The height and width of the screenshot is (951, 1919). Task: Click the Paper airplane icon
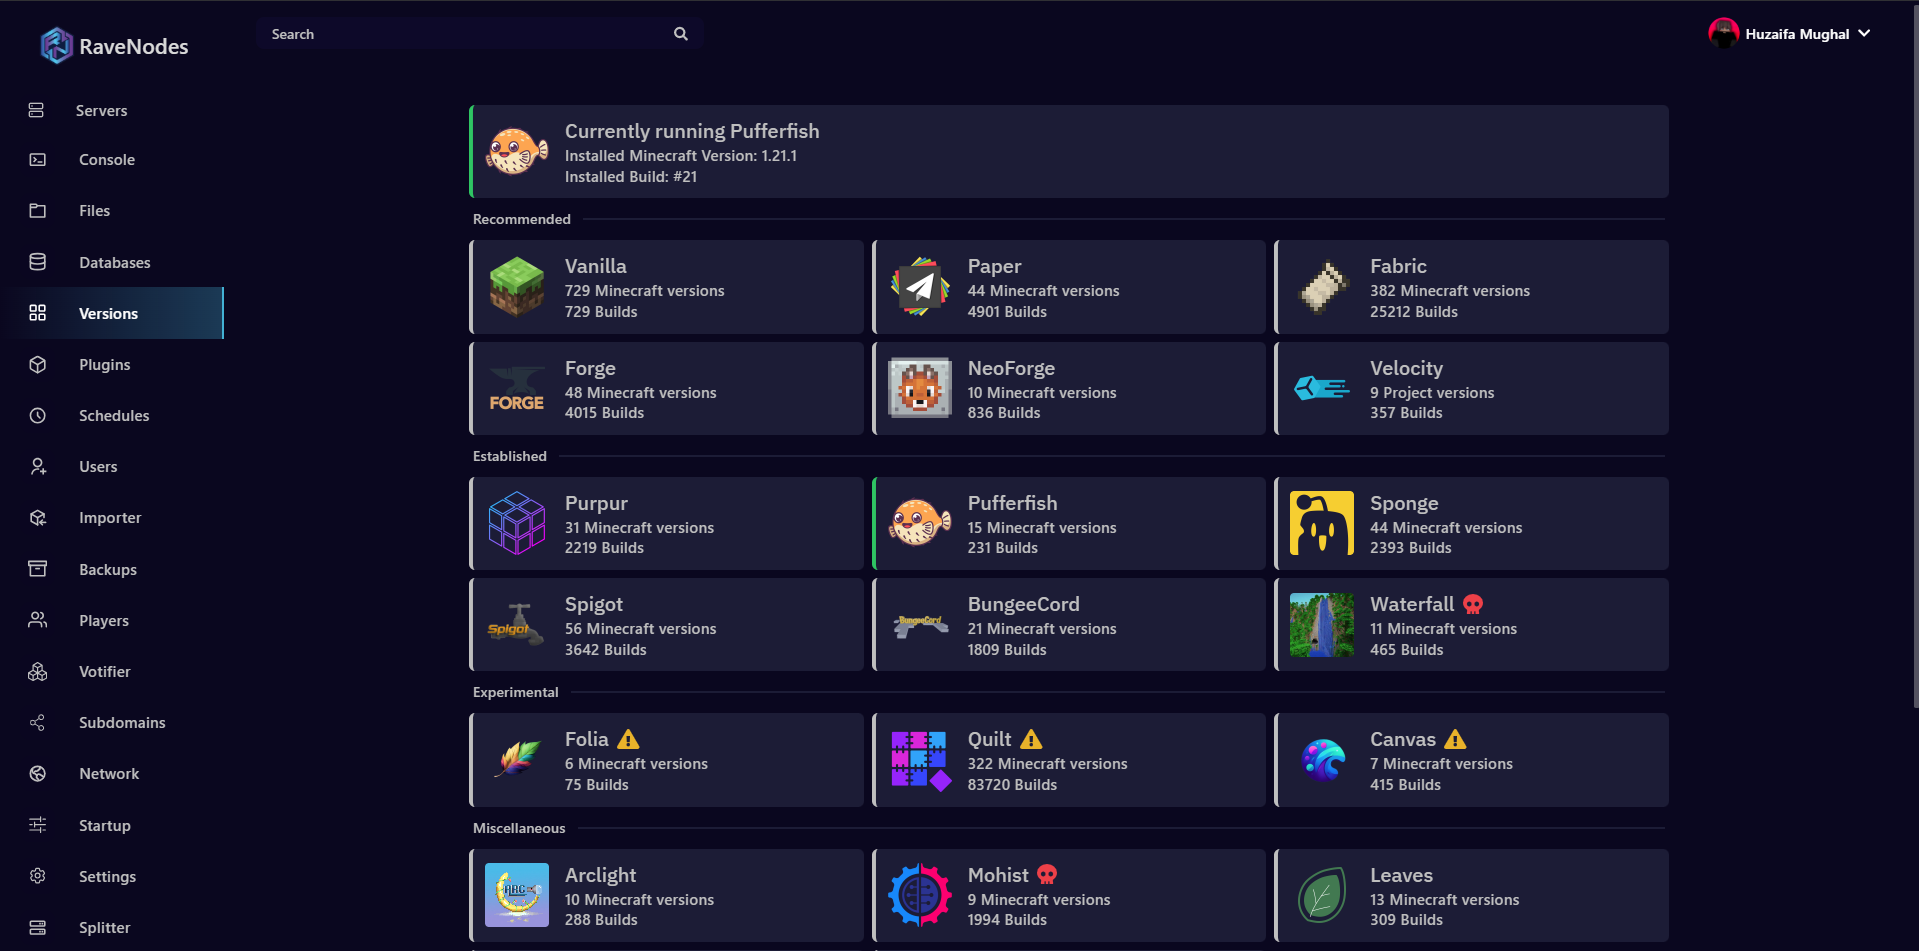point(920,287)
